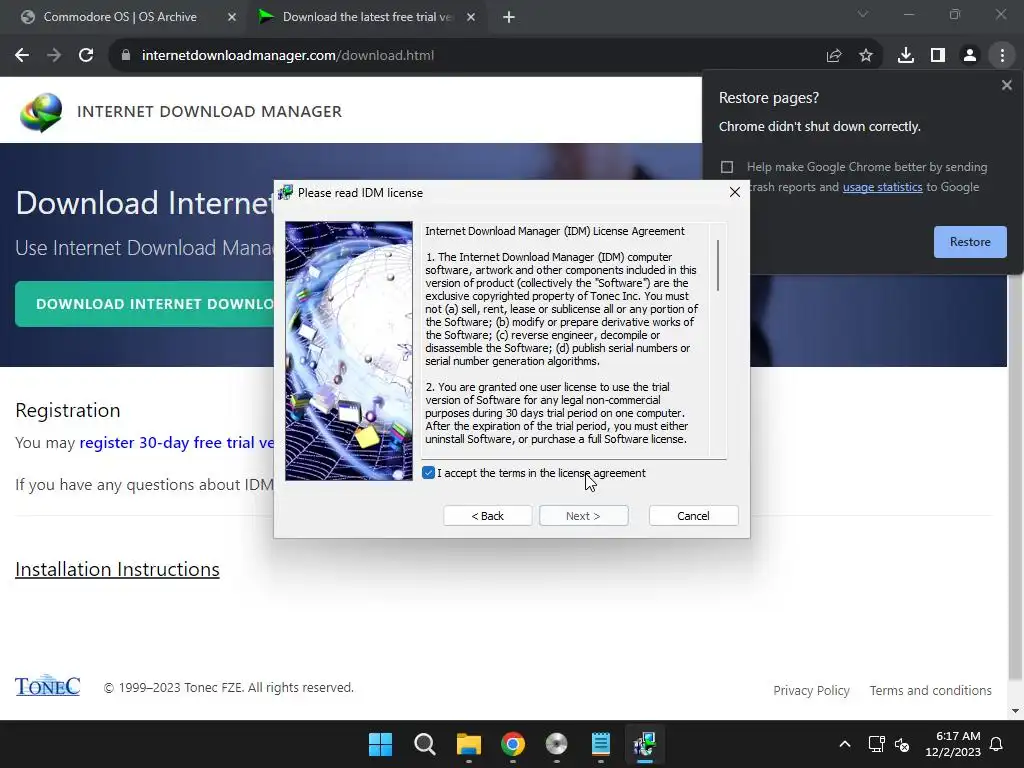Open Chrome profile icon
1024x768 pixels.
pos(970,56)
